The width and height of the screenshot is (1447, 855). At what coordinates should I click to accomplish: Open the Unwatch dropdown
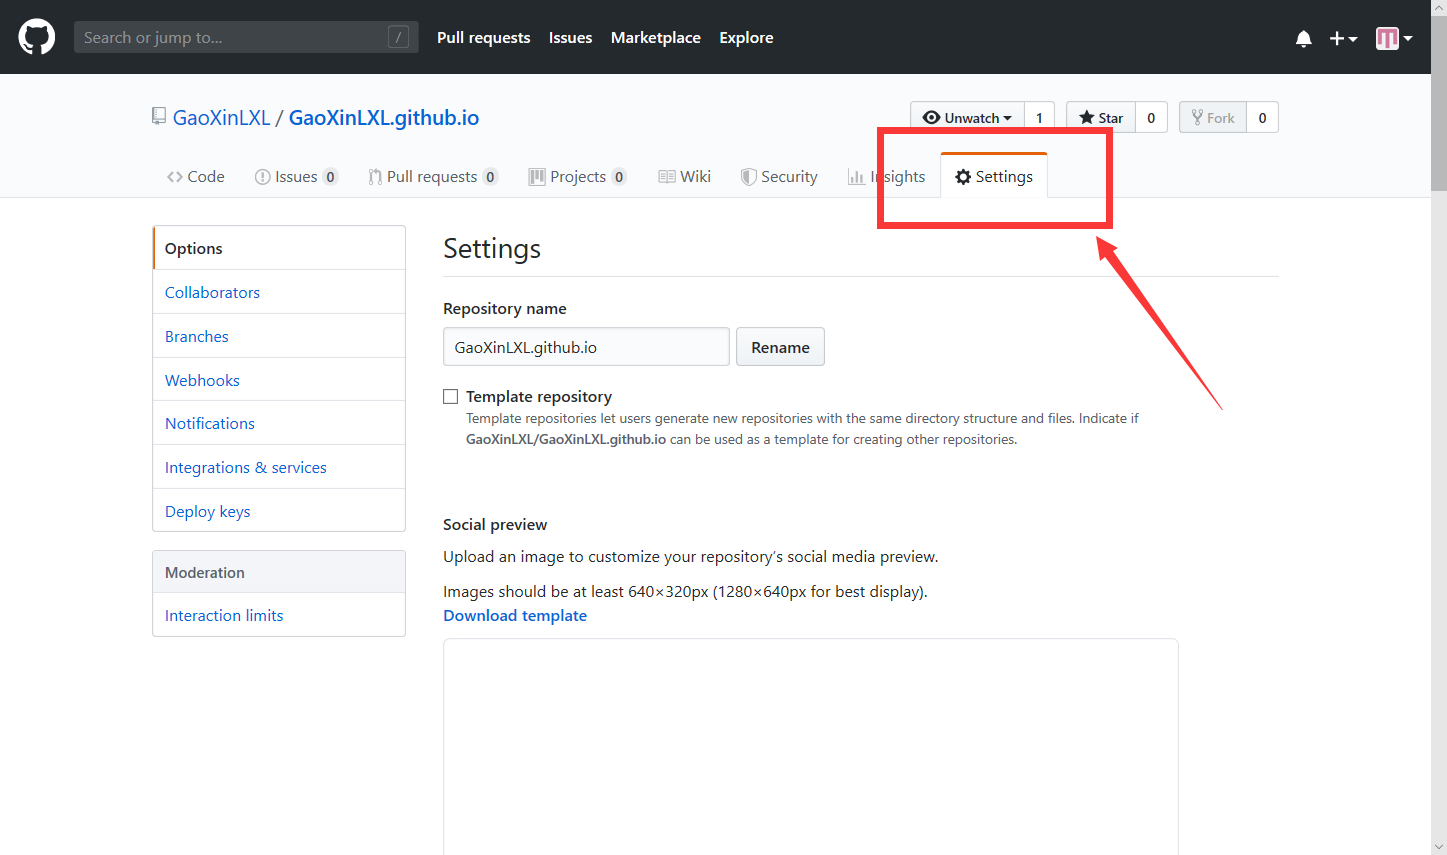coord(966,117)
